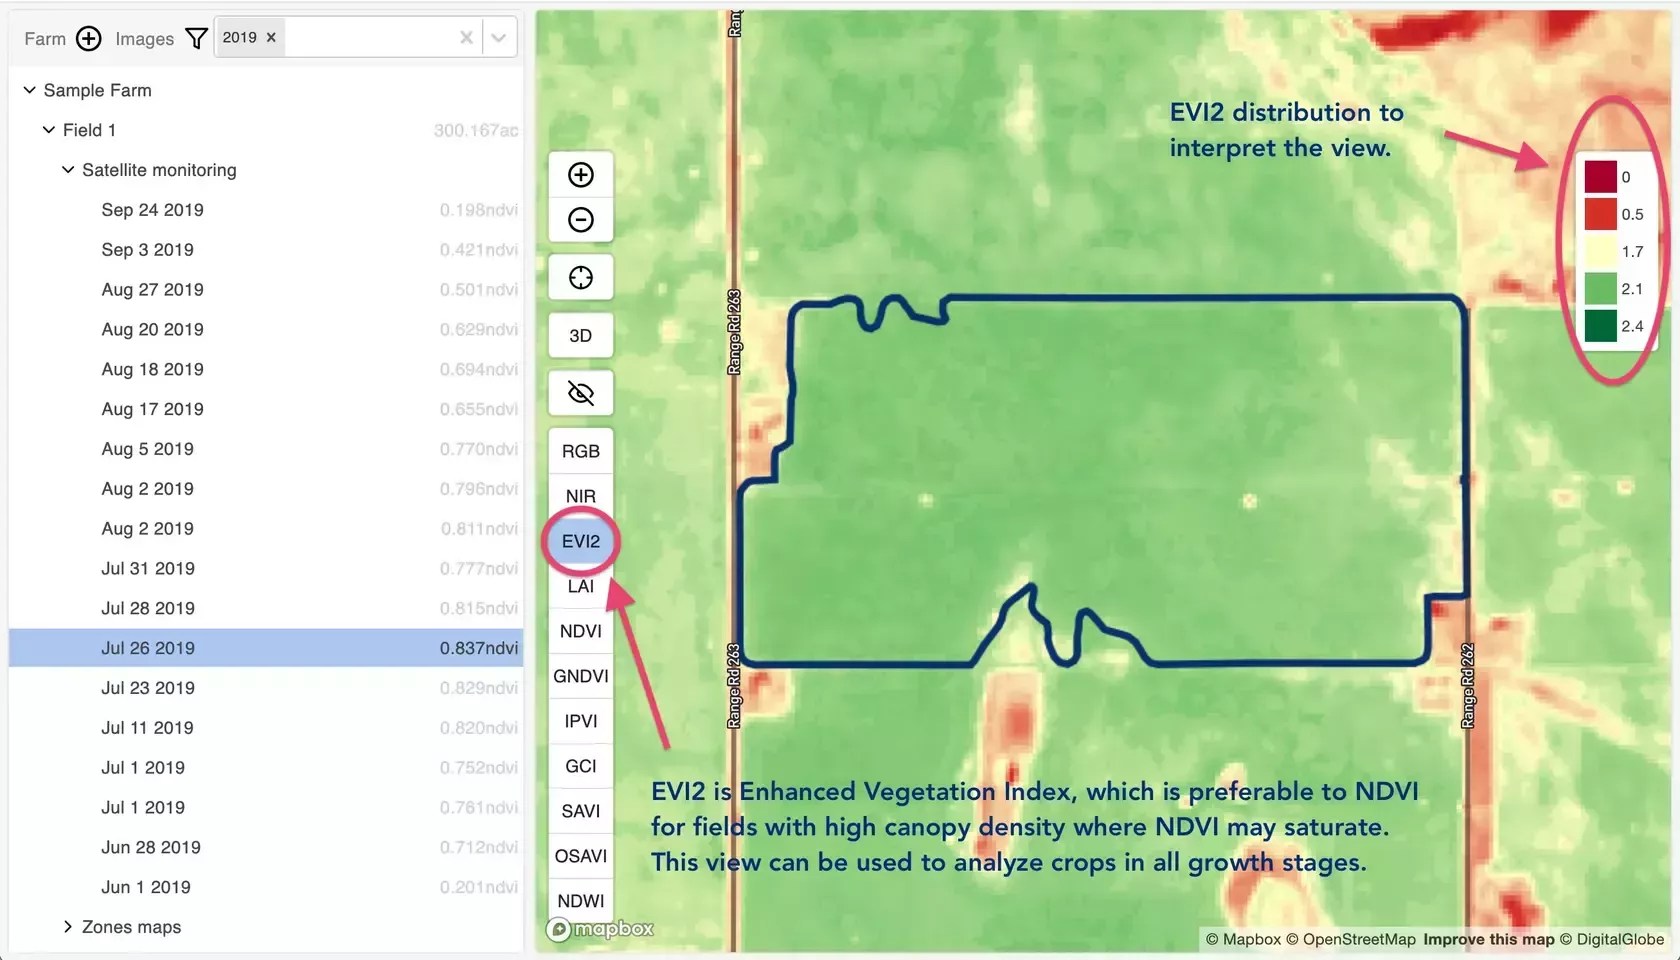This screenshot has height=960, width=1680.
Task: Enable the EVI2 index view
Action: [x=580, y=541]
